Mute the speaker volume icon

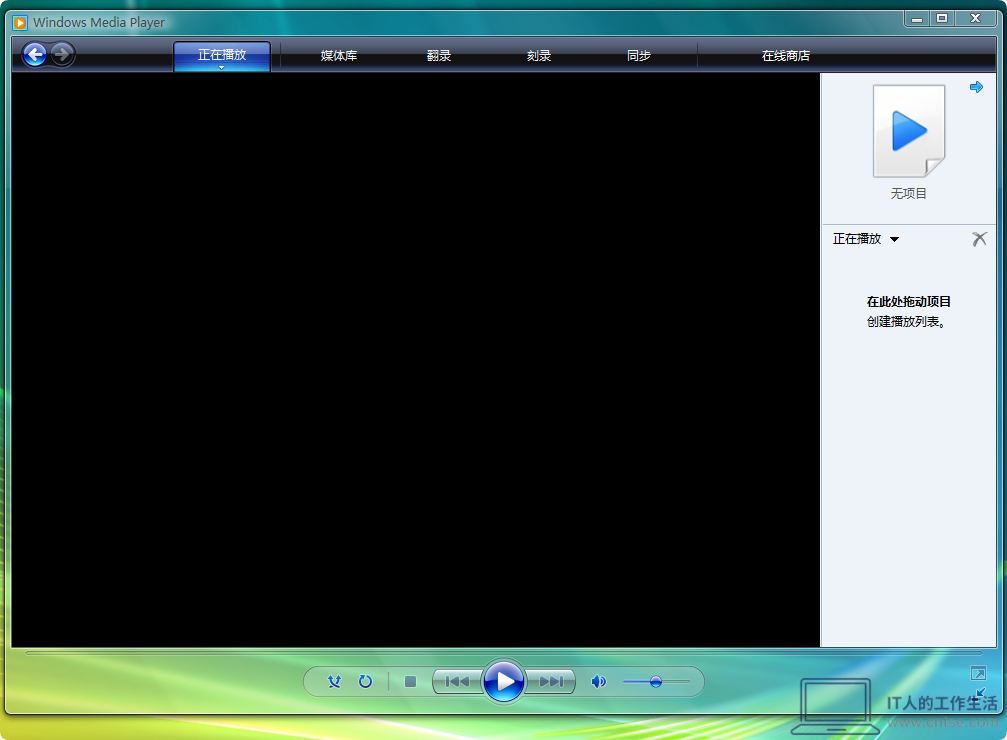tap(598, 682)
